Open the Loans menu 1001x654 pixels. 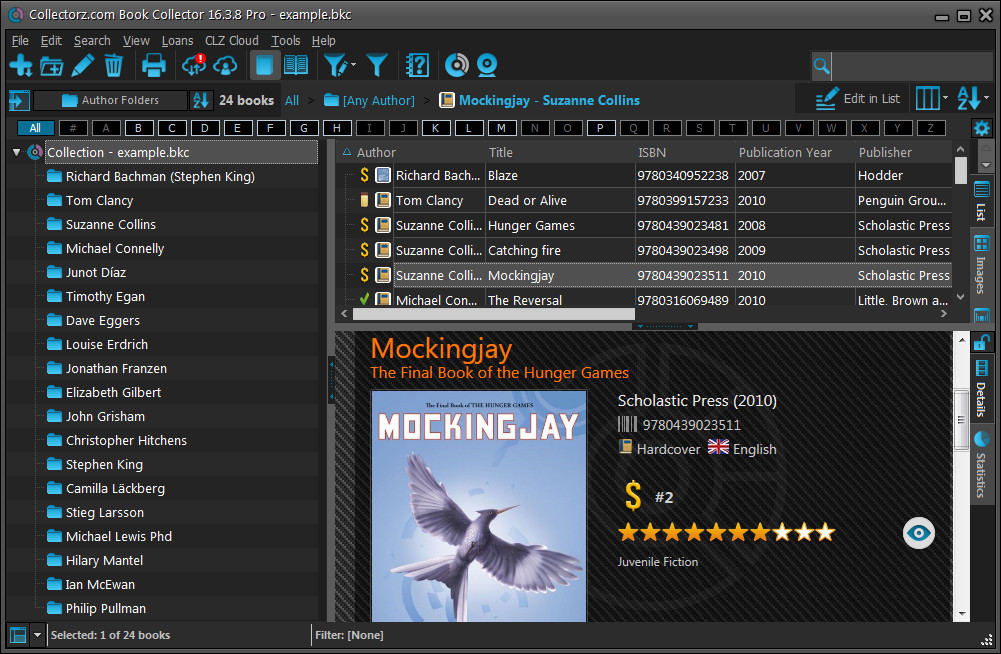point(177,41)
